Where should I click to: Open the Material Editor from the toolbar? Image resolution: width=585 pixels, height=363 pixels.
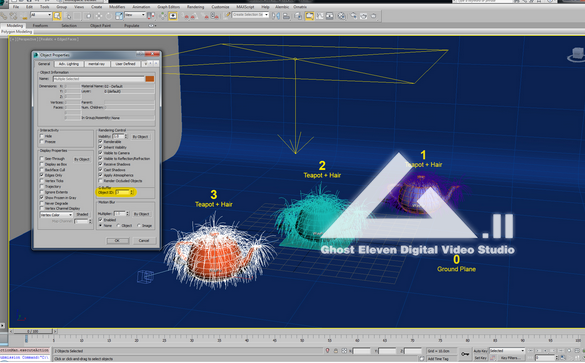(x=341, y=16)
